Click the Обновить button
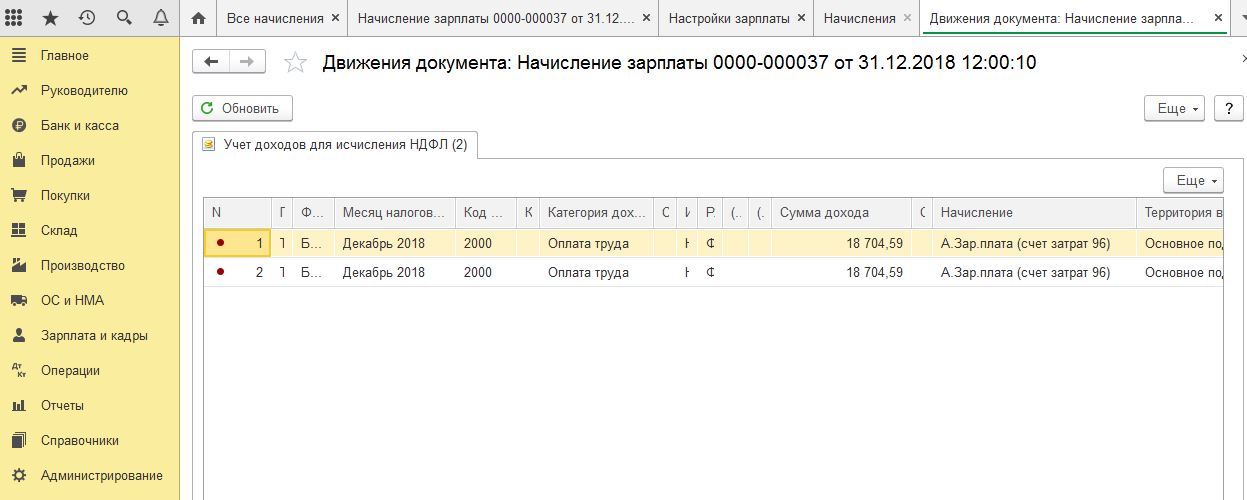This screenshot has width=1247, height=500. [x=242, y=108]
